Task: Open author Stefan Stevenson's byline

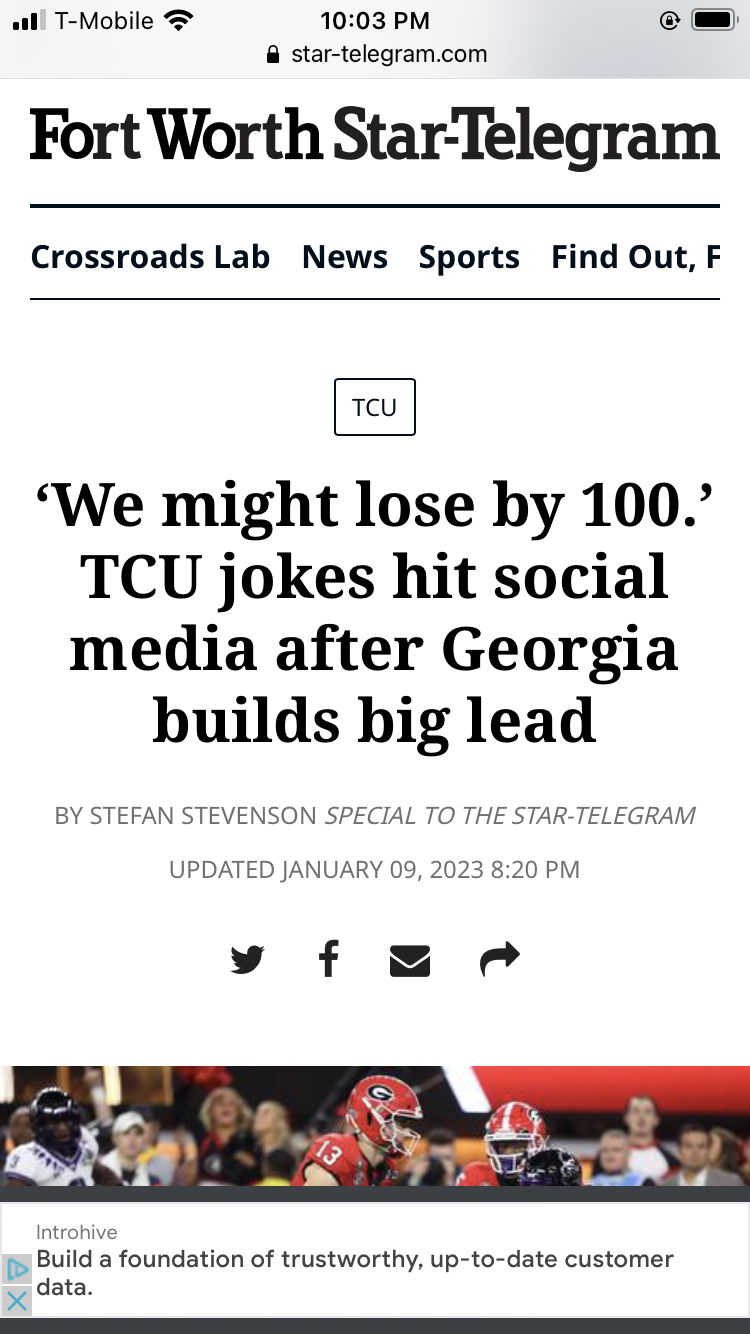Action: (185, 816)
